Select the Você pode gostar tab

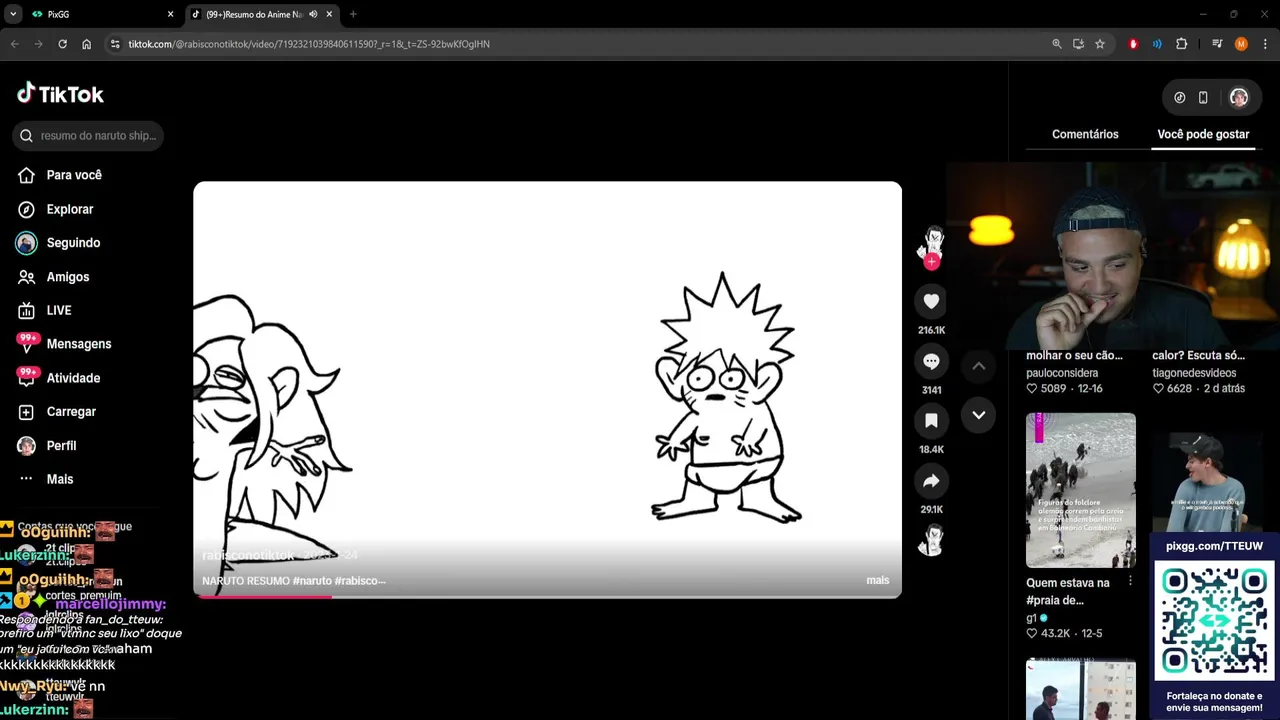pyautogui.click(x=1203, y=134)
